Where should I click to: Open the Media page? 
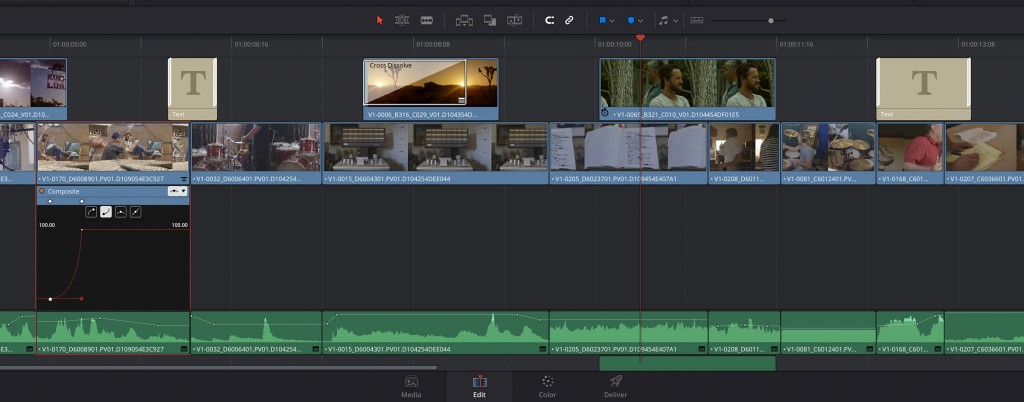point(410,386)
